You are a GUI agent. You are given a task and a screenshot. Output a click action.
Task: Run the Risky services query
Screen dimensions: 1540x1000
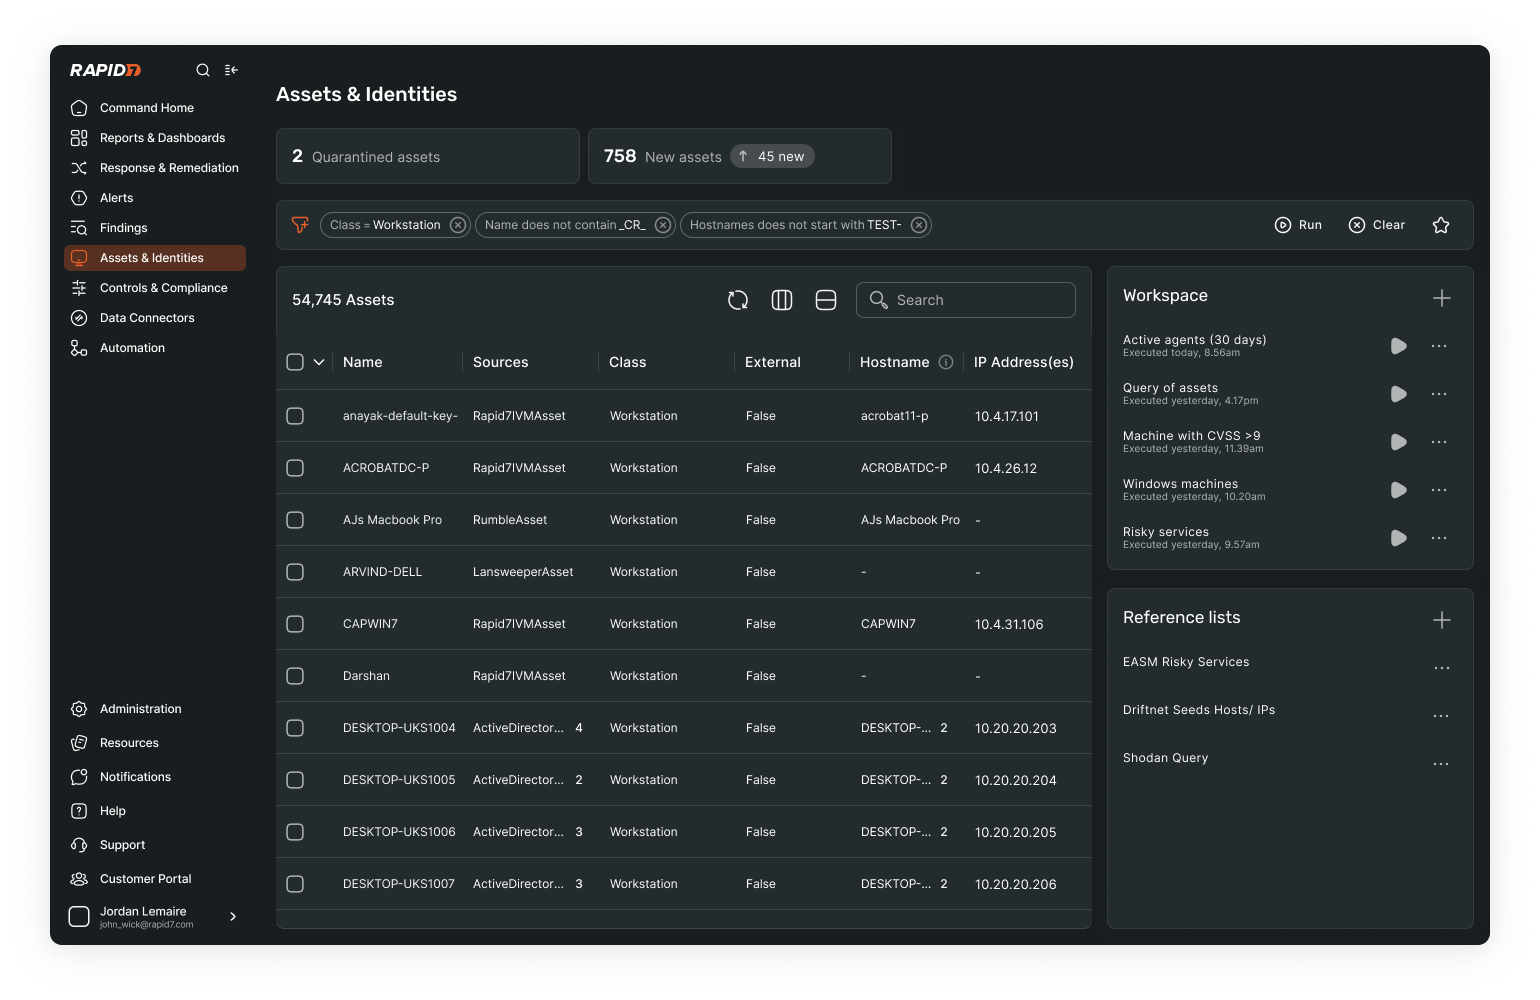click(x=1399, y=538)
